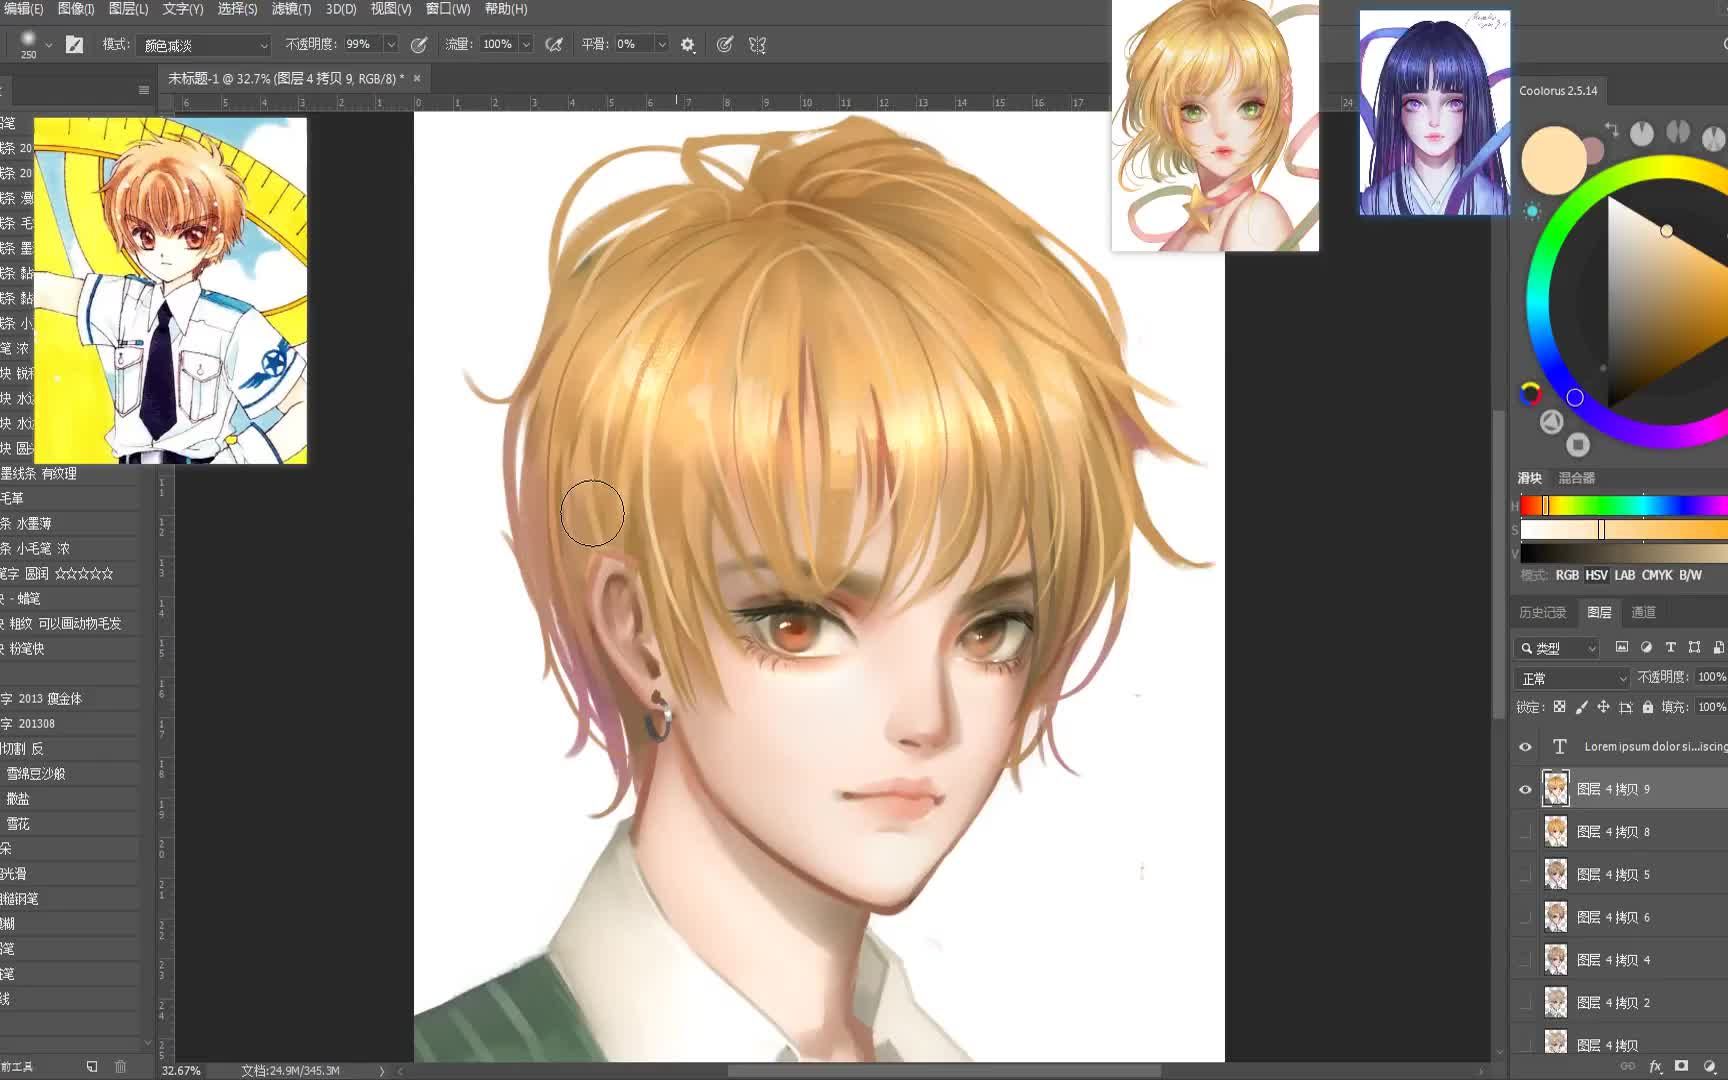Lock all padlock icon
The width and height of the screenshot is (1728, 1080).
click(x=1648, y=706)
